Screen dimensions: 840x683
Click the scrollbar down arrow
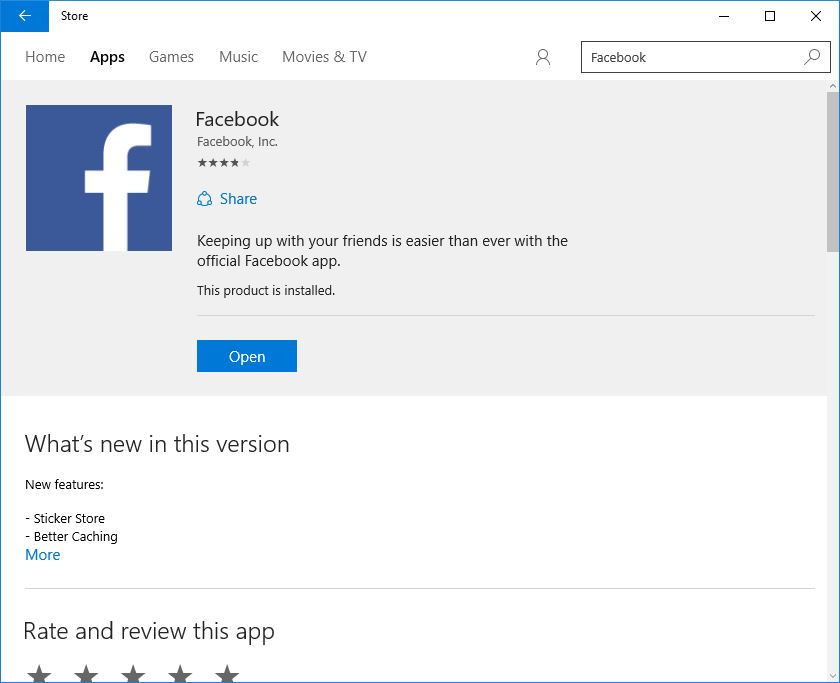pyautogui.click(x=833, y=676)
